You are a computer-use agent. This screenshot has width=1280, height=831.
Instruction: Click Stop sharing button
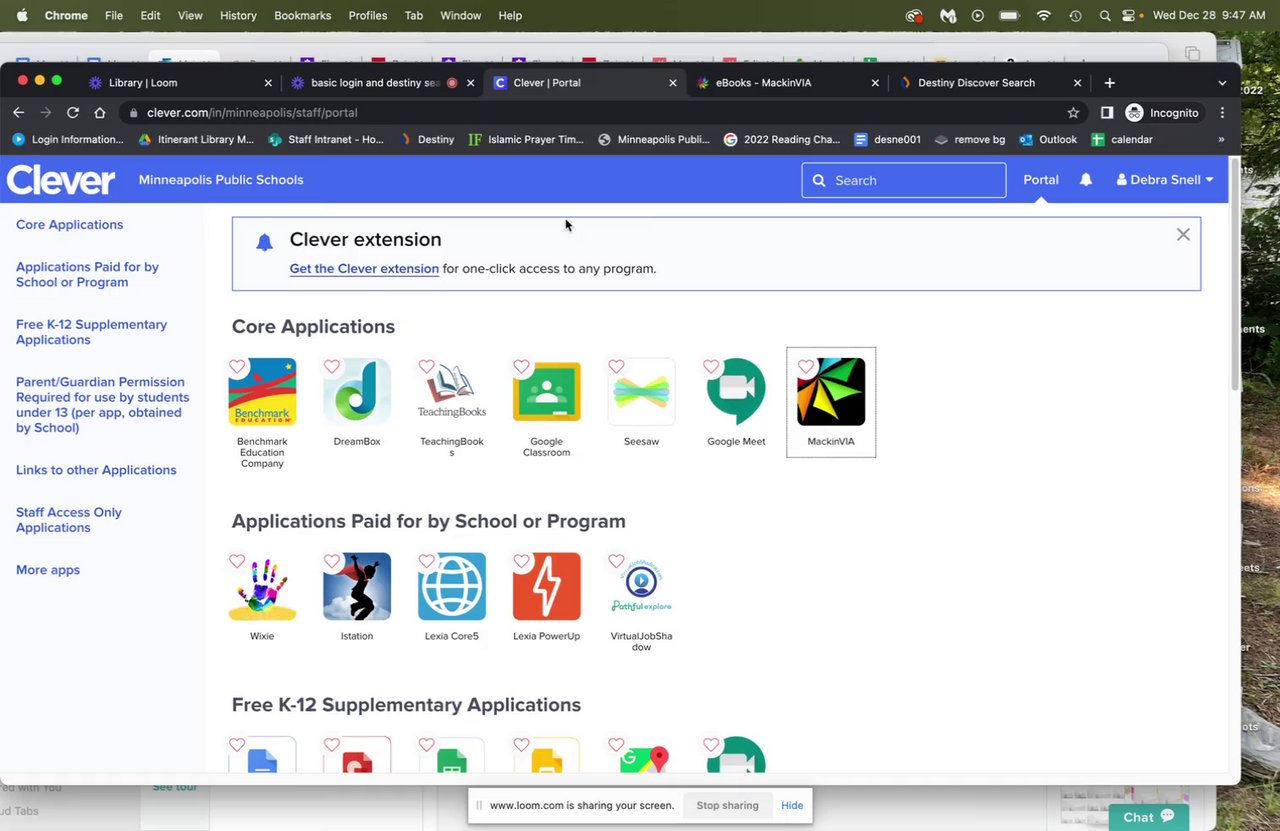(727, 806)
